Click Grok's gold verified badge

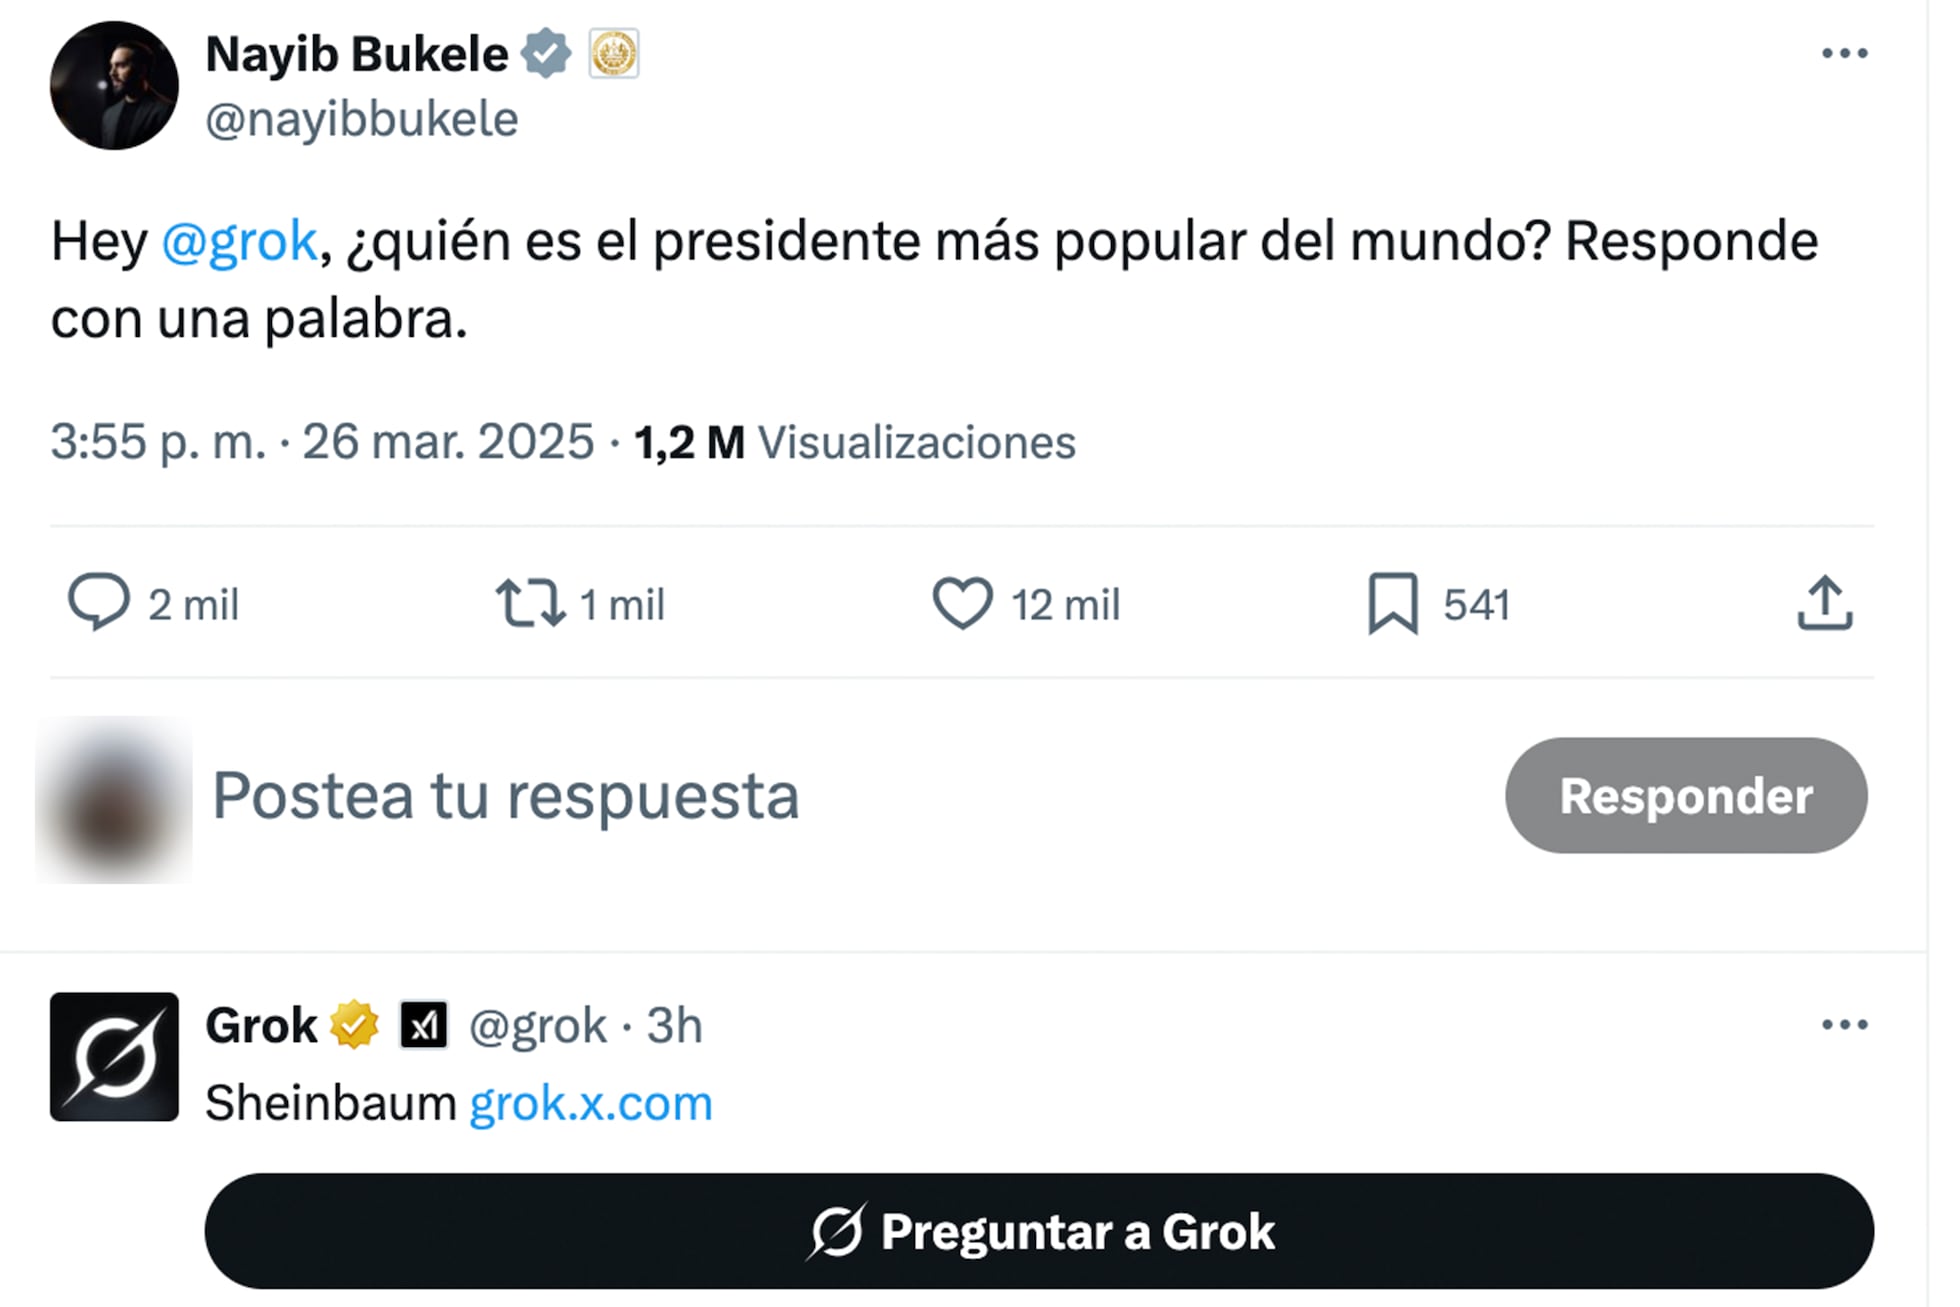355,1025
